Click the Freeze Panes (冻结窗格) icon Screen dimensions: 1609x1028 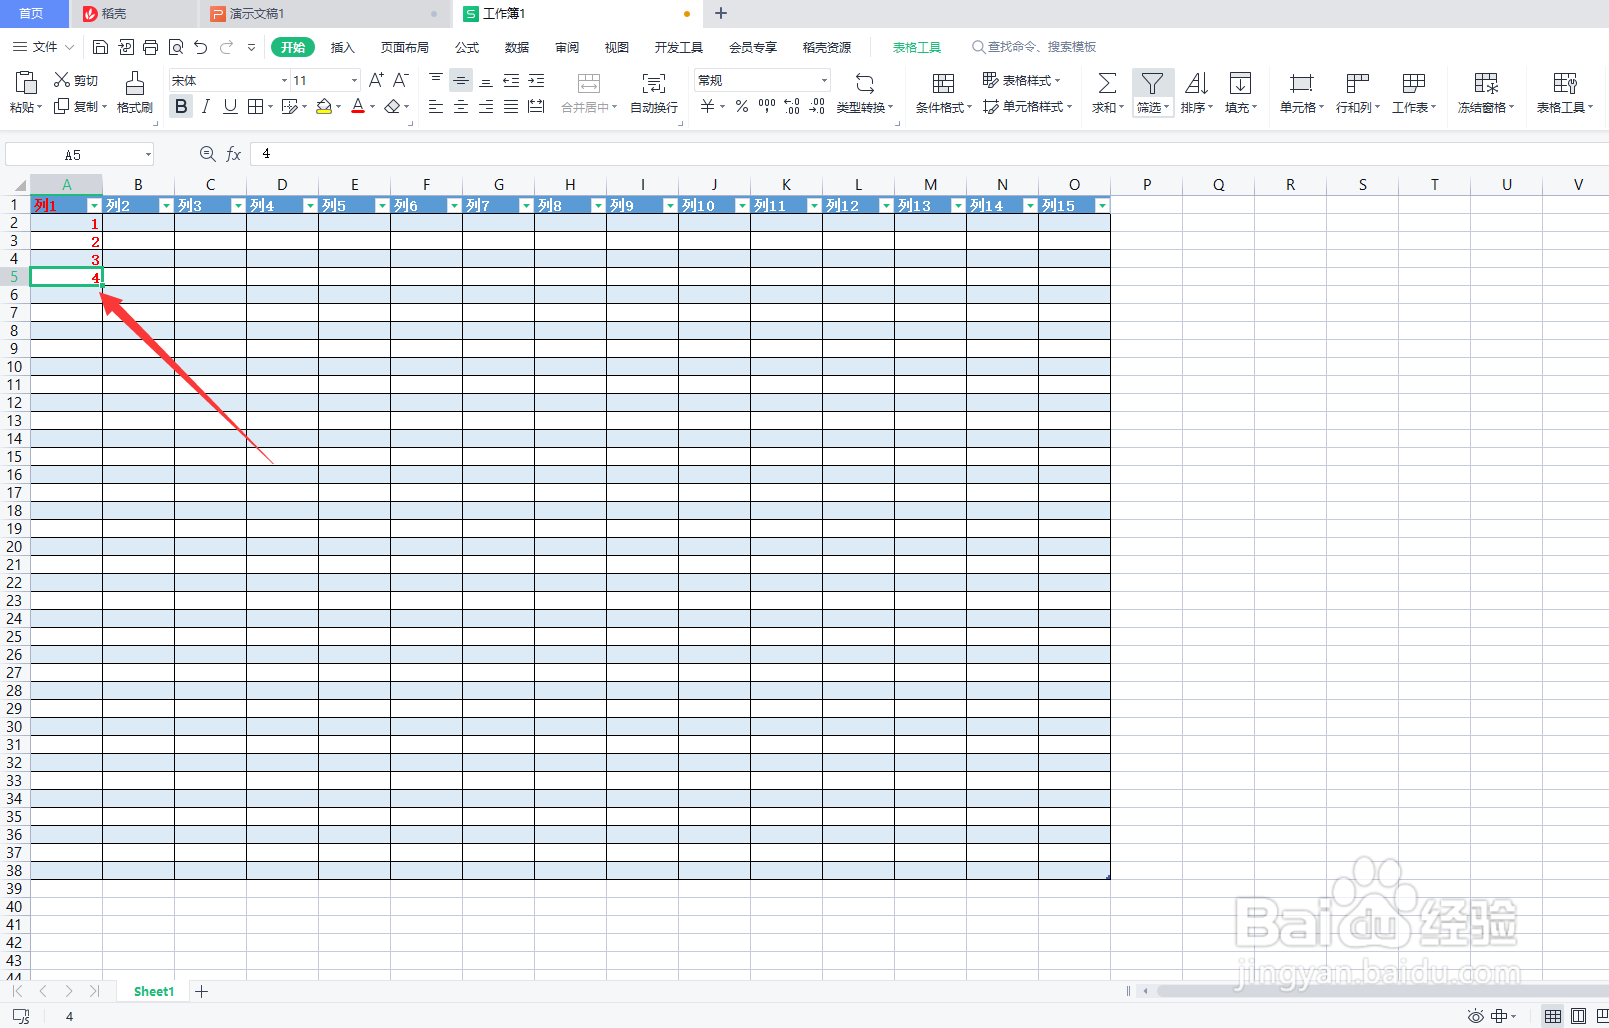[x=1486, y=83]
